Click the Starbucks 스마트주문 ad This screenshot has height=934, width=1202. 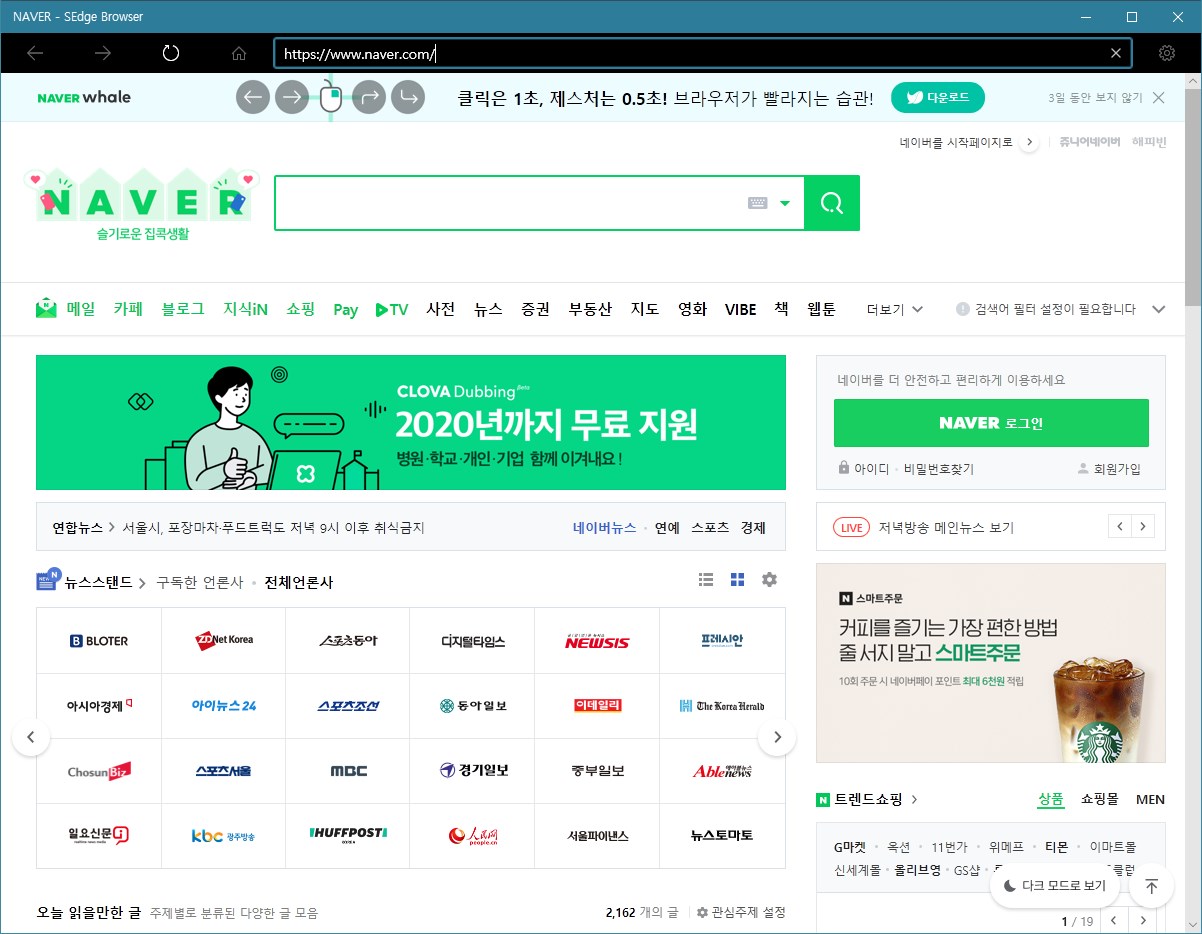click(x=991, y=663)
